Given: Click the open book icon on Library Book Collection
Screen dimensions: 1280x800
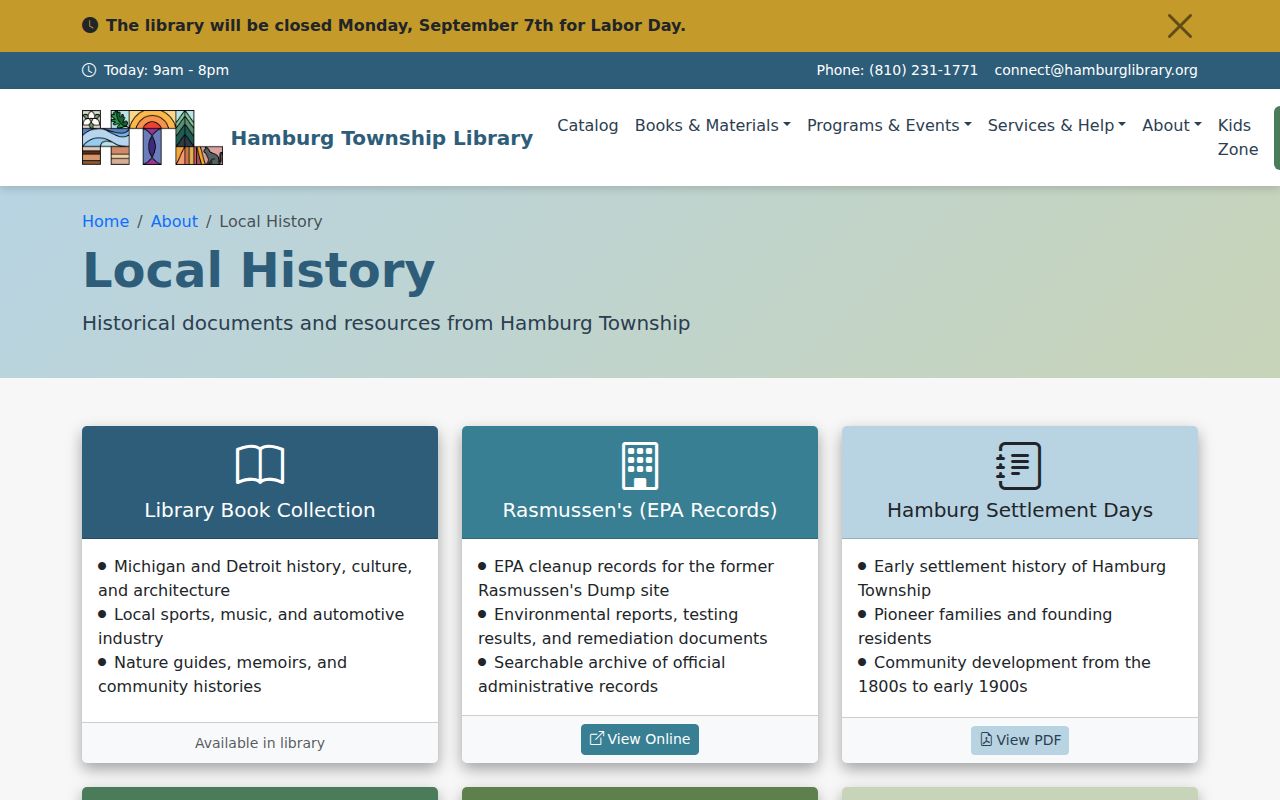Looking at the screenshot, I should (260, 465).
